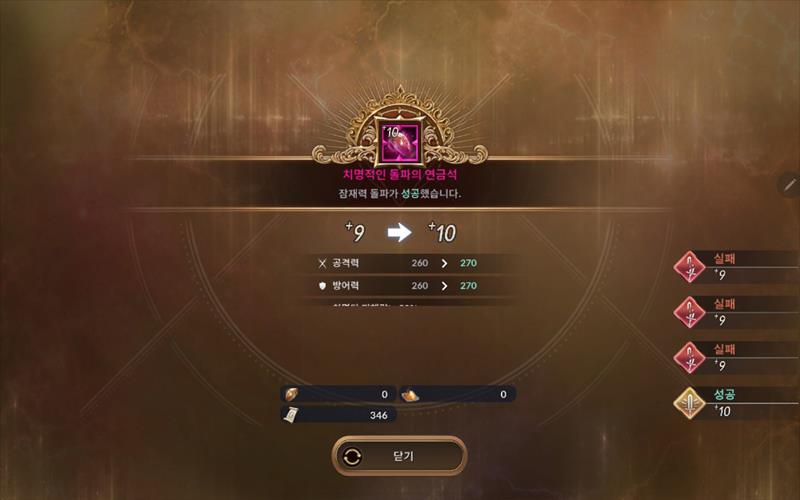Viewport: 800px width, 500px height.
Task: Click the 성공 result label in history
Action: click(724, 394)
